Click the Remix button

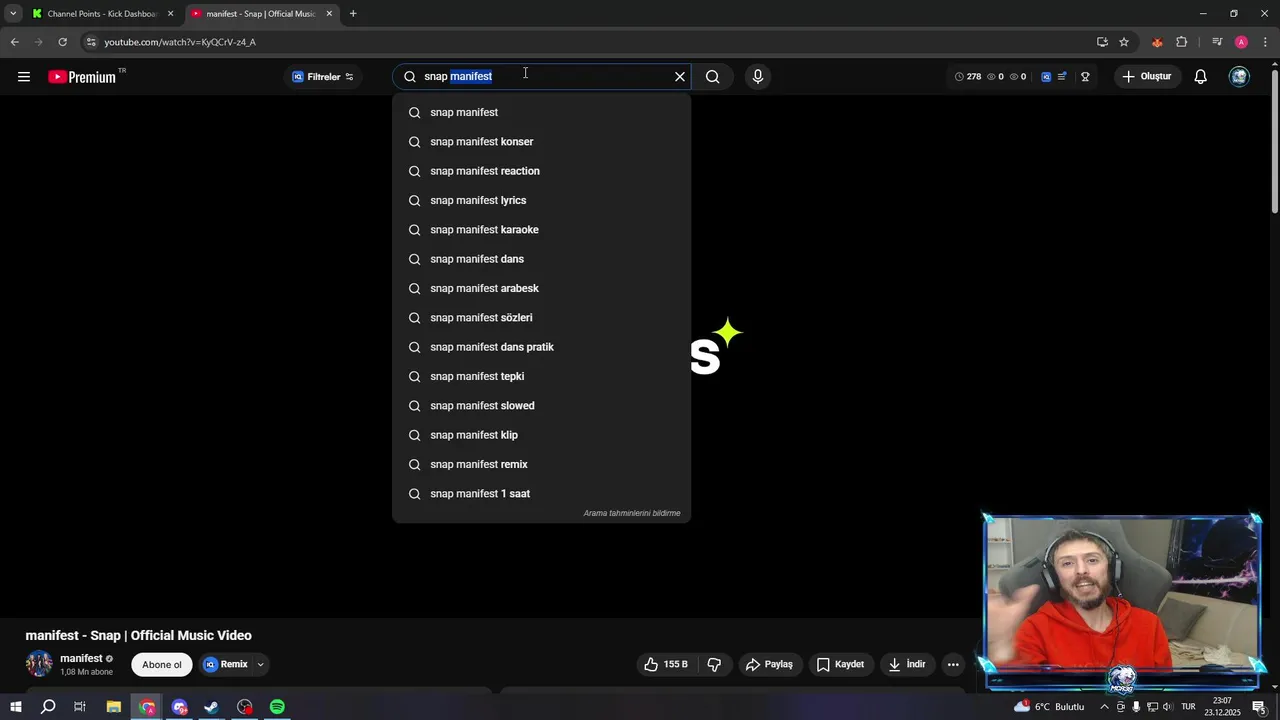[x=226, y=665]
